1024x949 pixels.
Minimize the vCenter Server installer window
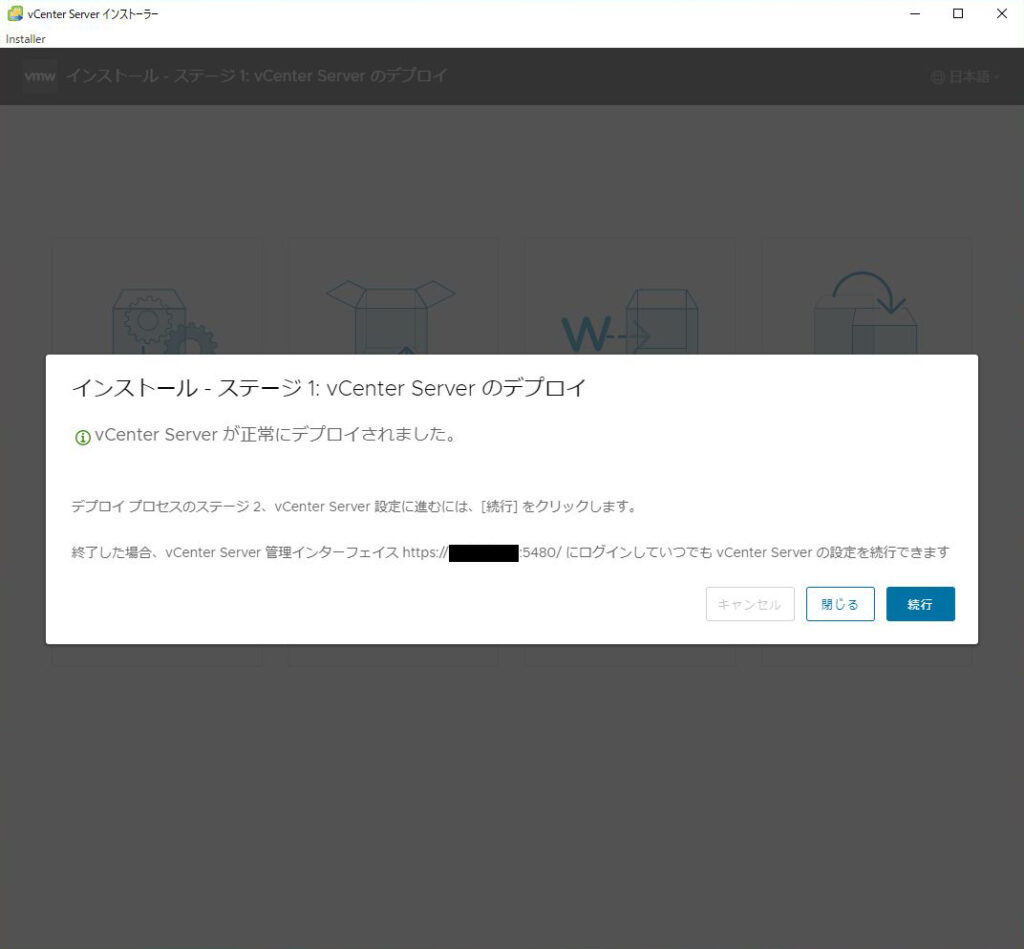915,14
